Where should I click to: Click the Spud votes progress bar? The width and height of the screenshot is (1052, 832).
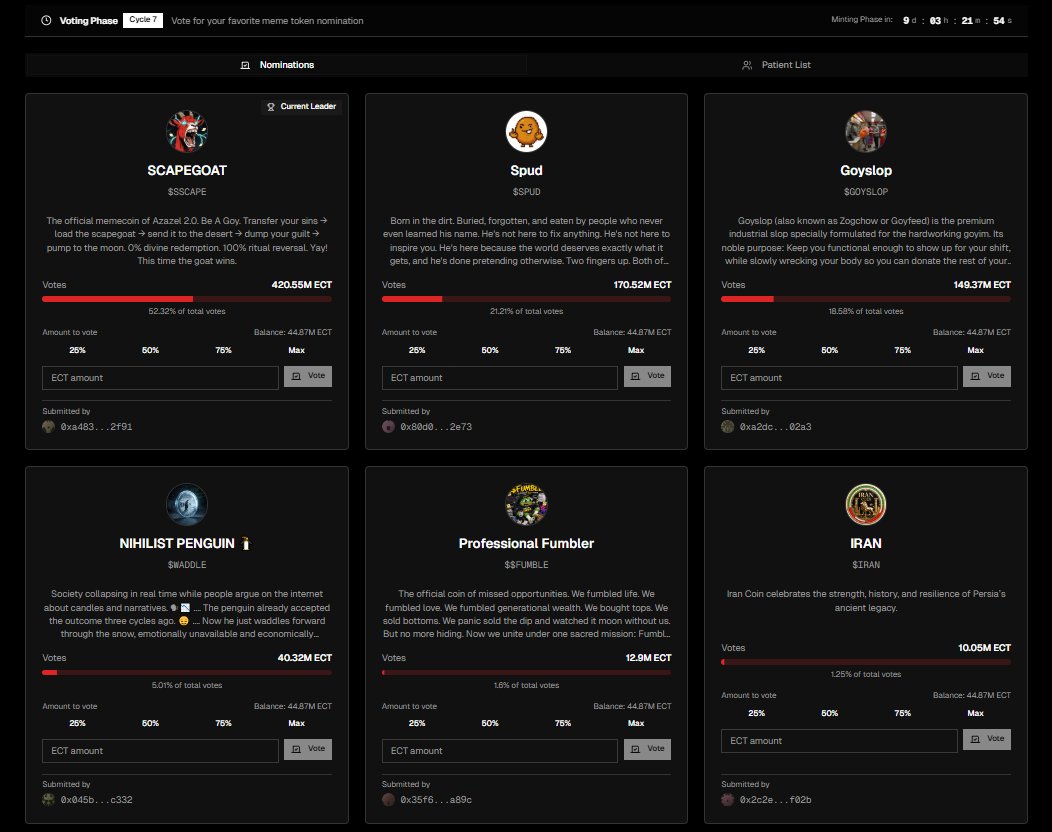click(x=527, y=299)
